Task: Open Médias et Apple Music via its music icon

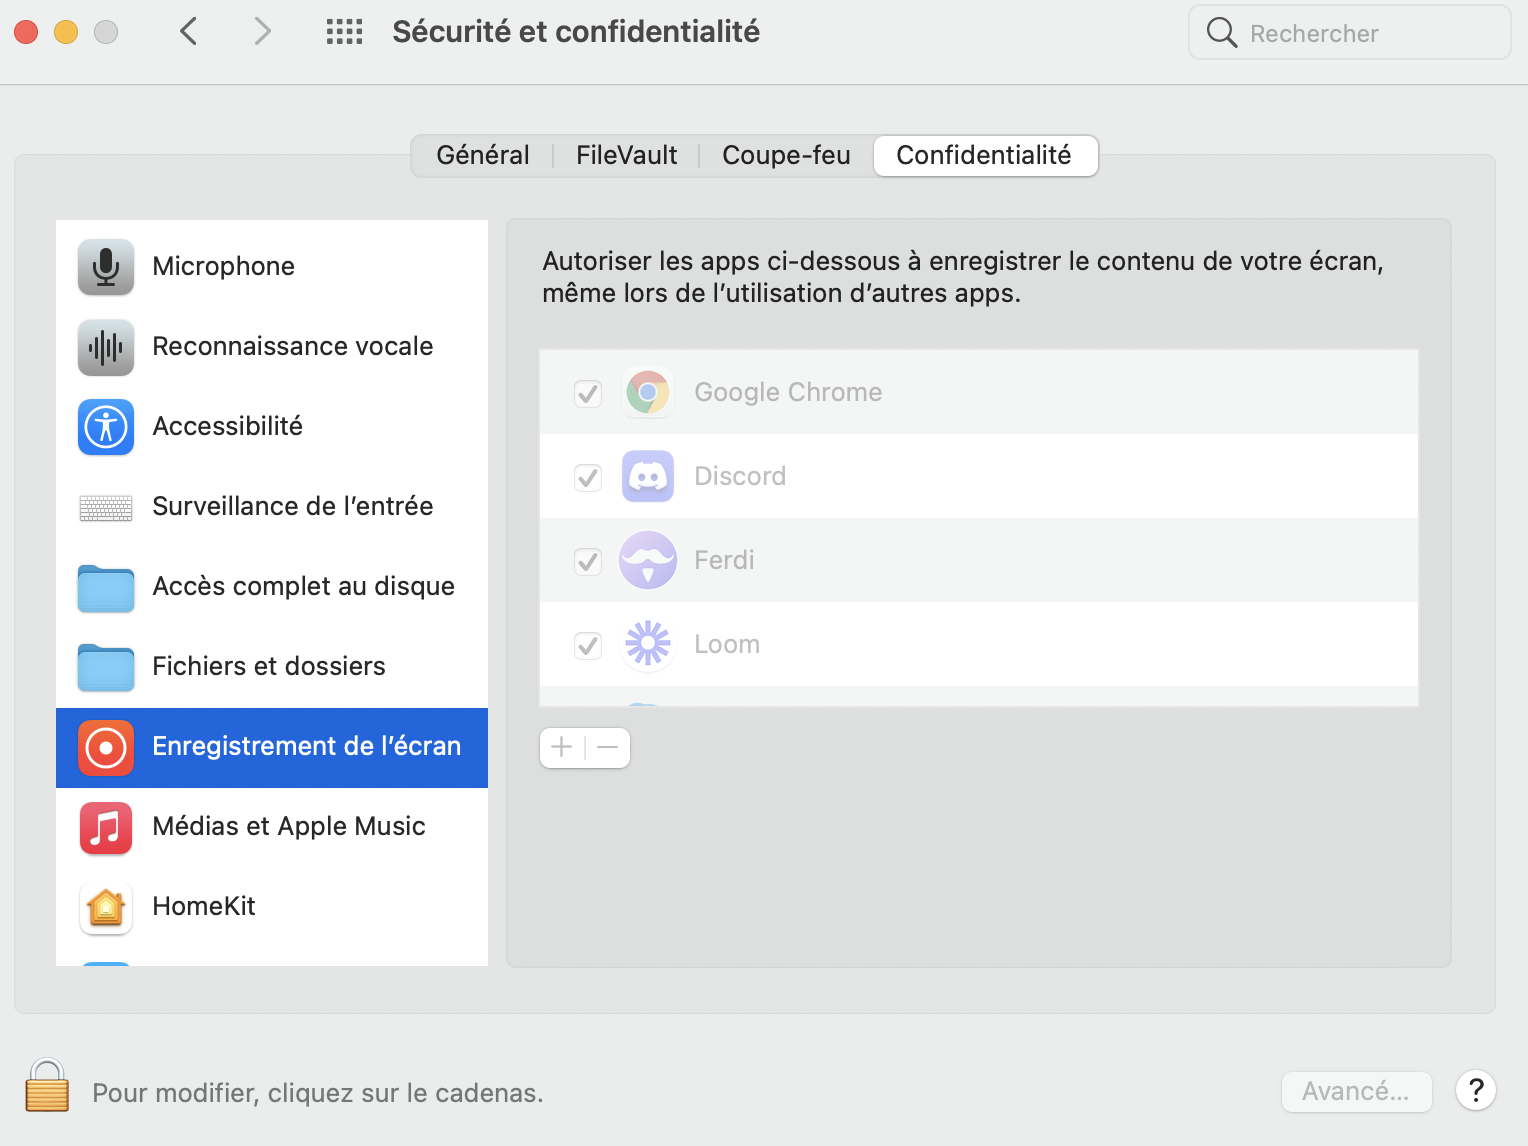Action: pyautogui.click(x=105, y=828)
